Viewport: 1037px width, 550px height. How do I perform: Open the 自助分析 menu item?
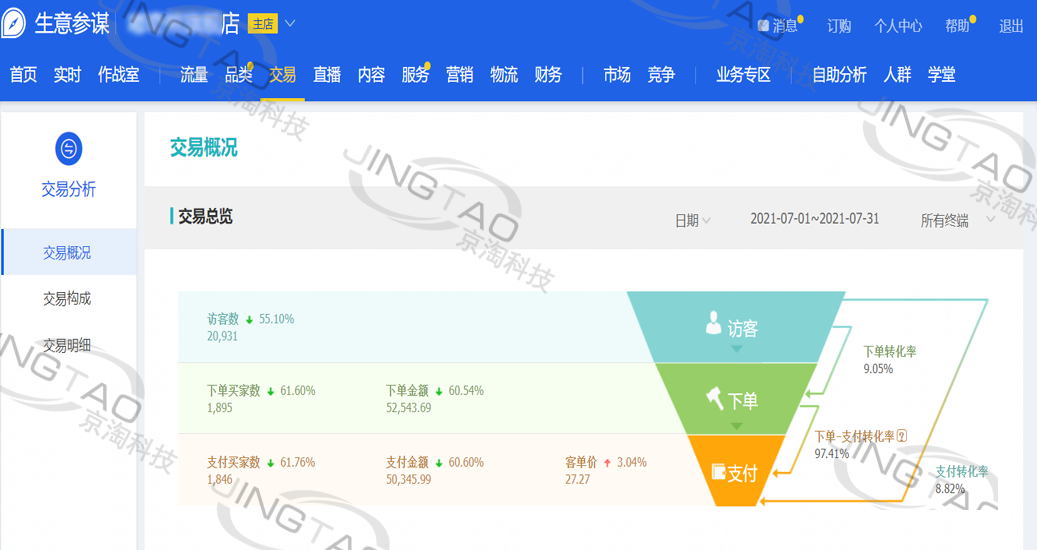(x=839, y=75)
